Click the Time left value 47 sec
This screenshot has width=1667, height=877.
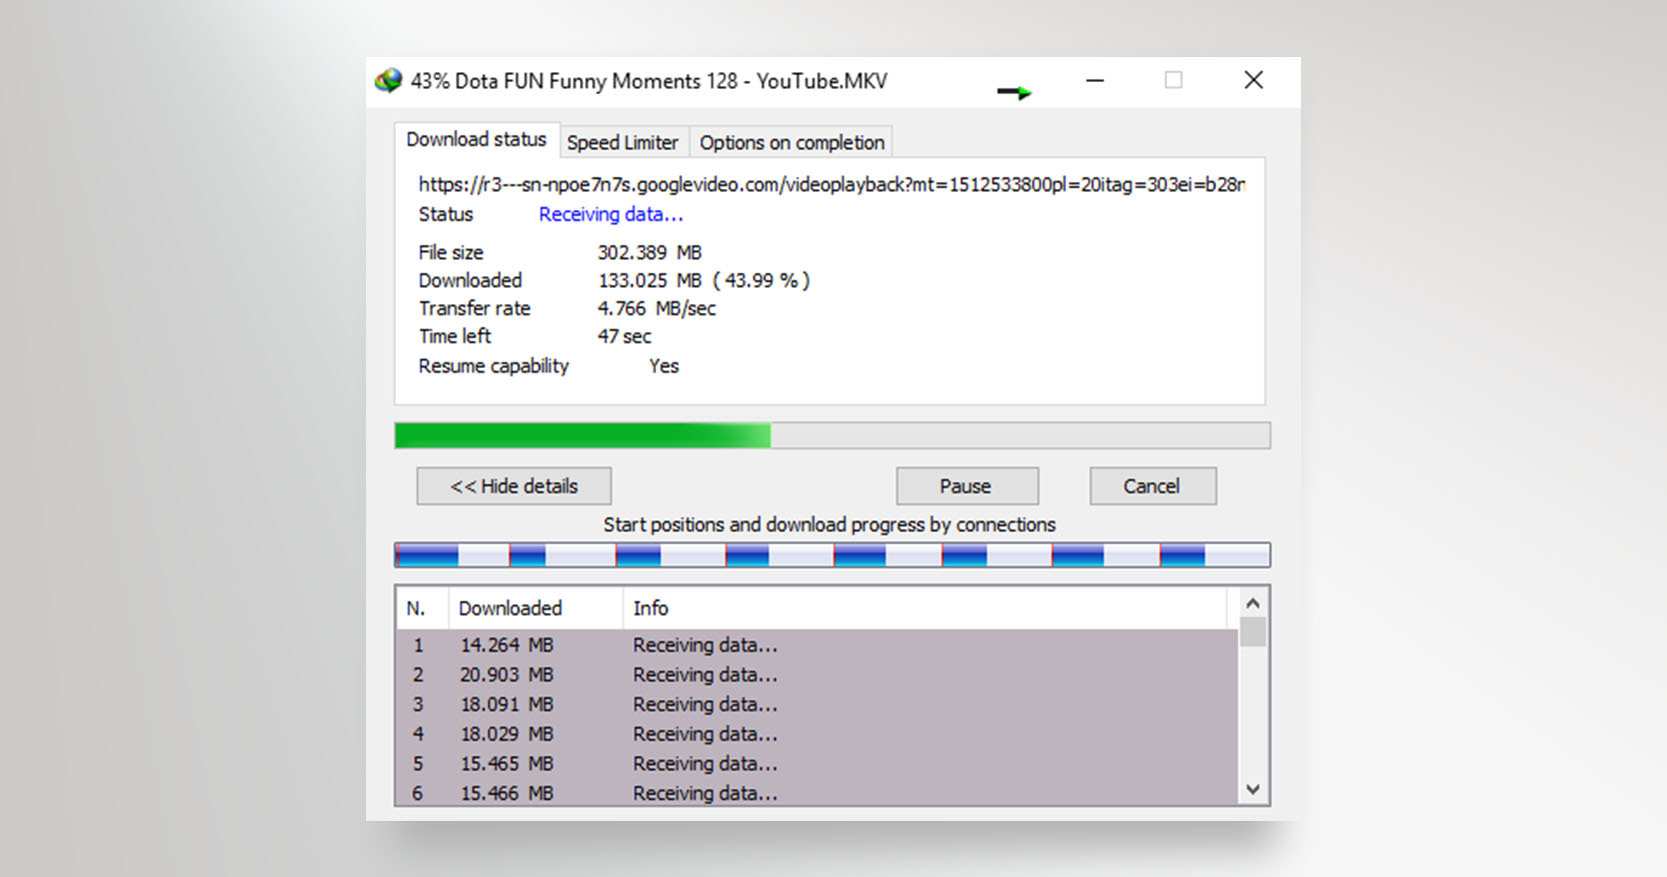pyautogui.click(x=624, y=336)
